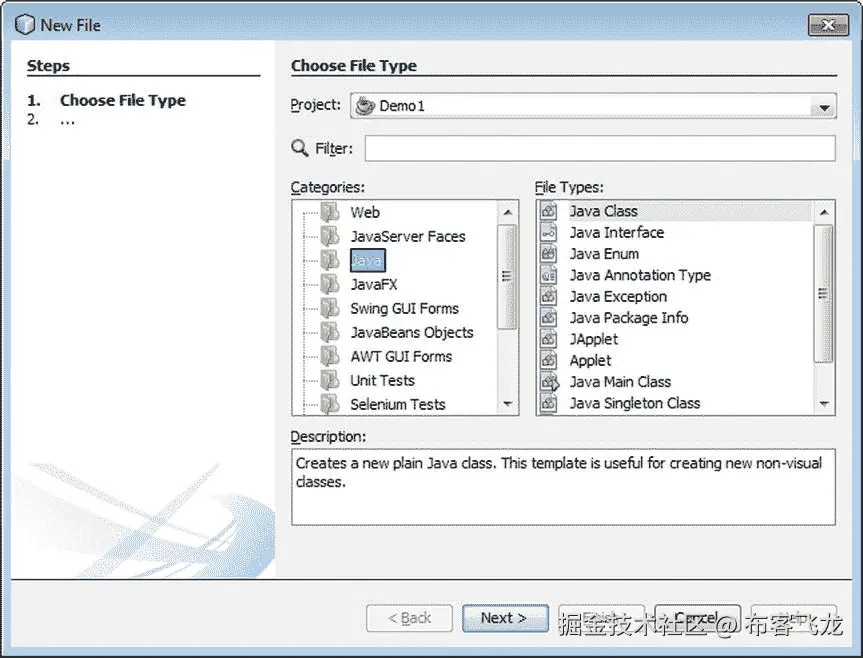The image size is (863, 658).
Task: Click inside the Description text area
Action: click(x=563, y=487)
